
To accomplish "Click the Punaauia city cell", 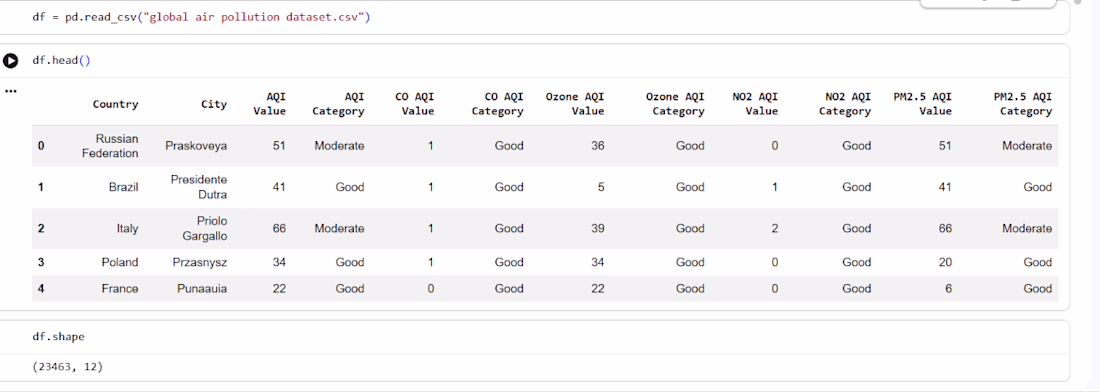I will coord(202,288).
